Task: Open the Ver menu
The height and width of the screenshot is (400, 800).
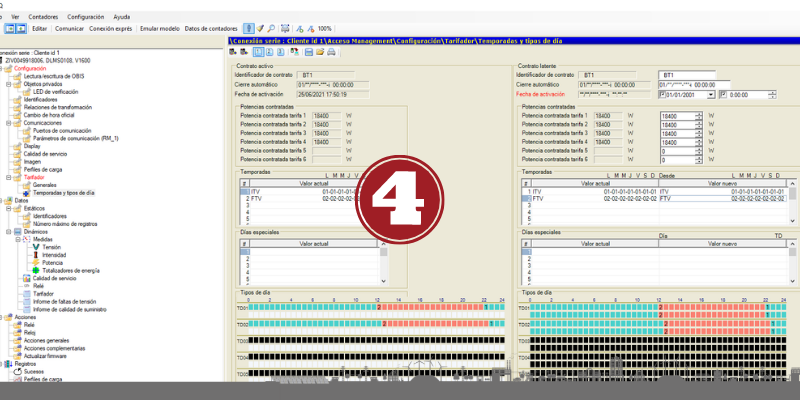Action: (x=15, y=17)
